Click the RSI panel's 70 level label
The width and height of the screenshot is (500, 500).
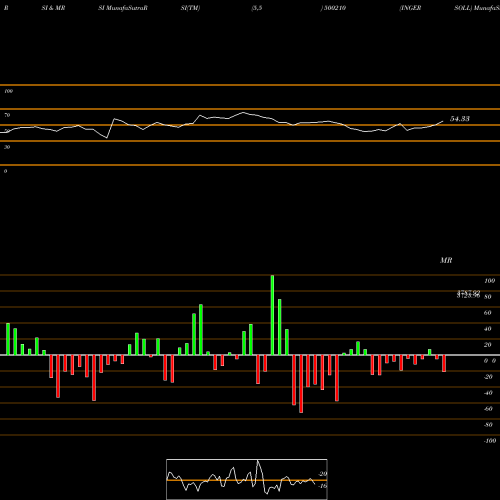click(x=7, y=115)
